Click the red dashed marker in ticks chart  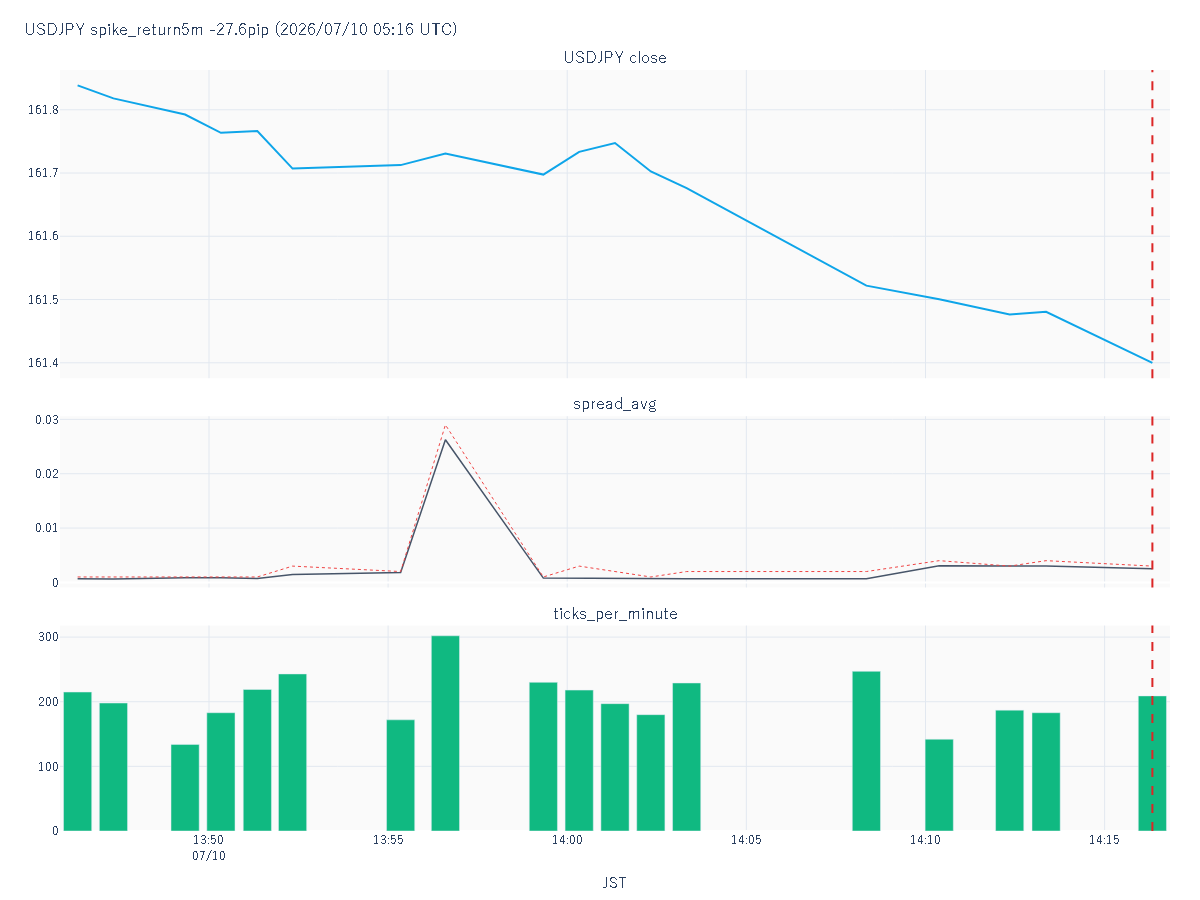1152,728
